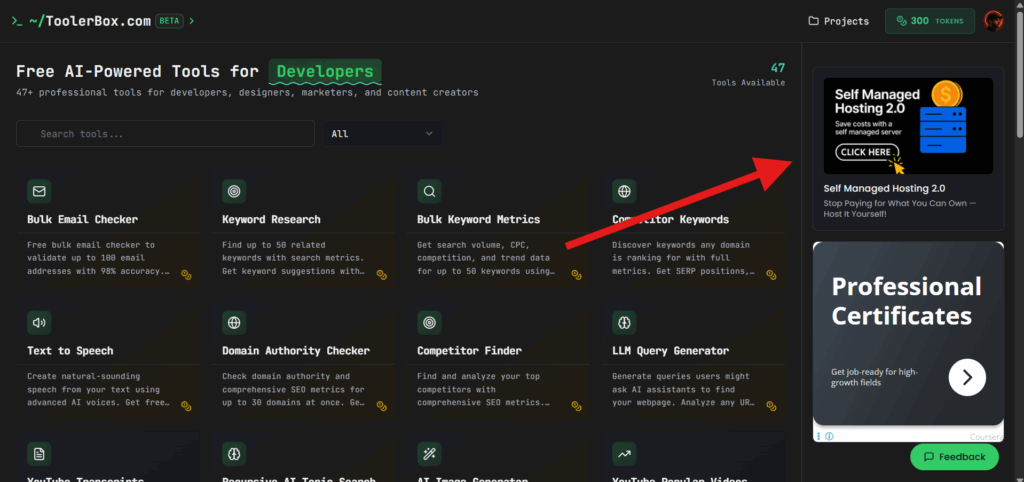The image size is (1024, 482).
Task: Click the Bulk Email Checker envelope icon
Action: coord(39,191)
